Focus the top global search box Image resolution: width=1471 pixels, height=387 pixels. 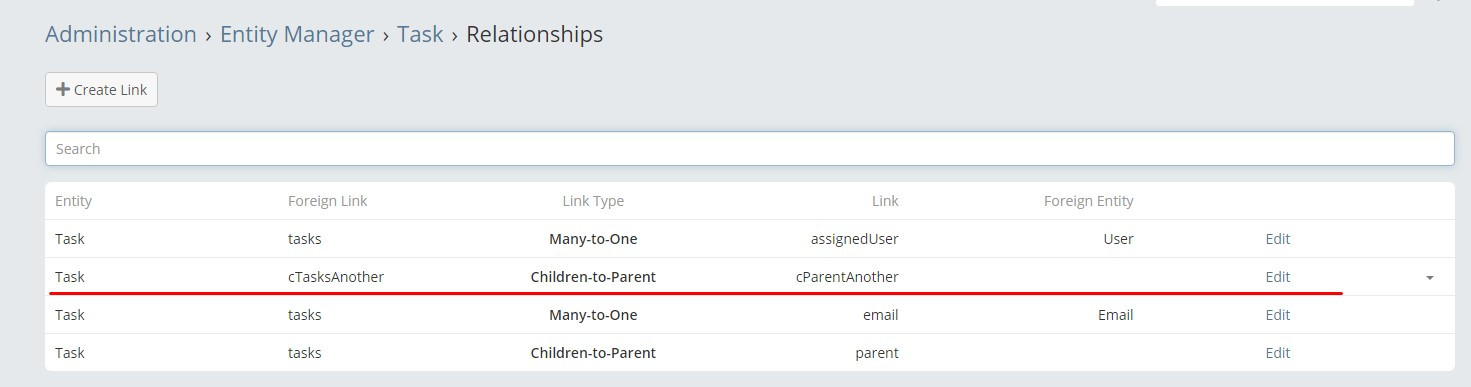[1284, 3]
